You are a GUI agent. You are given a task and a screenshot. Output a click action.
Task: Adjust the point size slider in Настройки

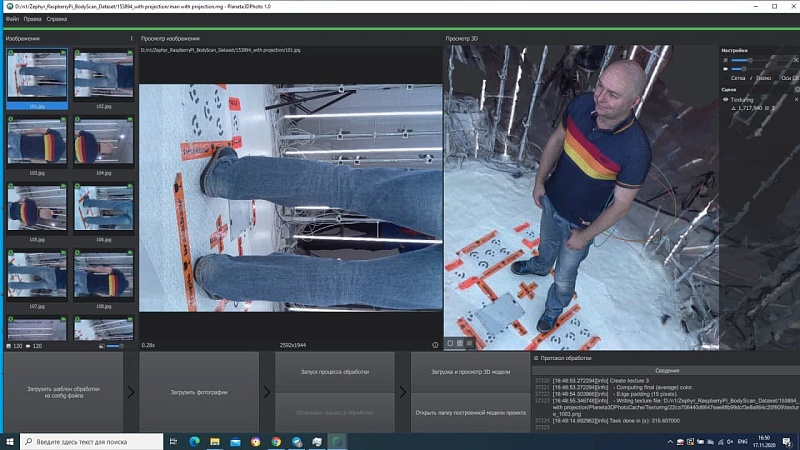(759, 60)
